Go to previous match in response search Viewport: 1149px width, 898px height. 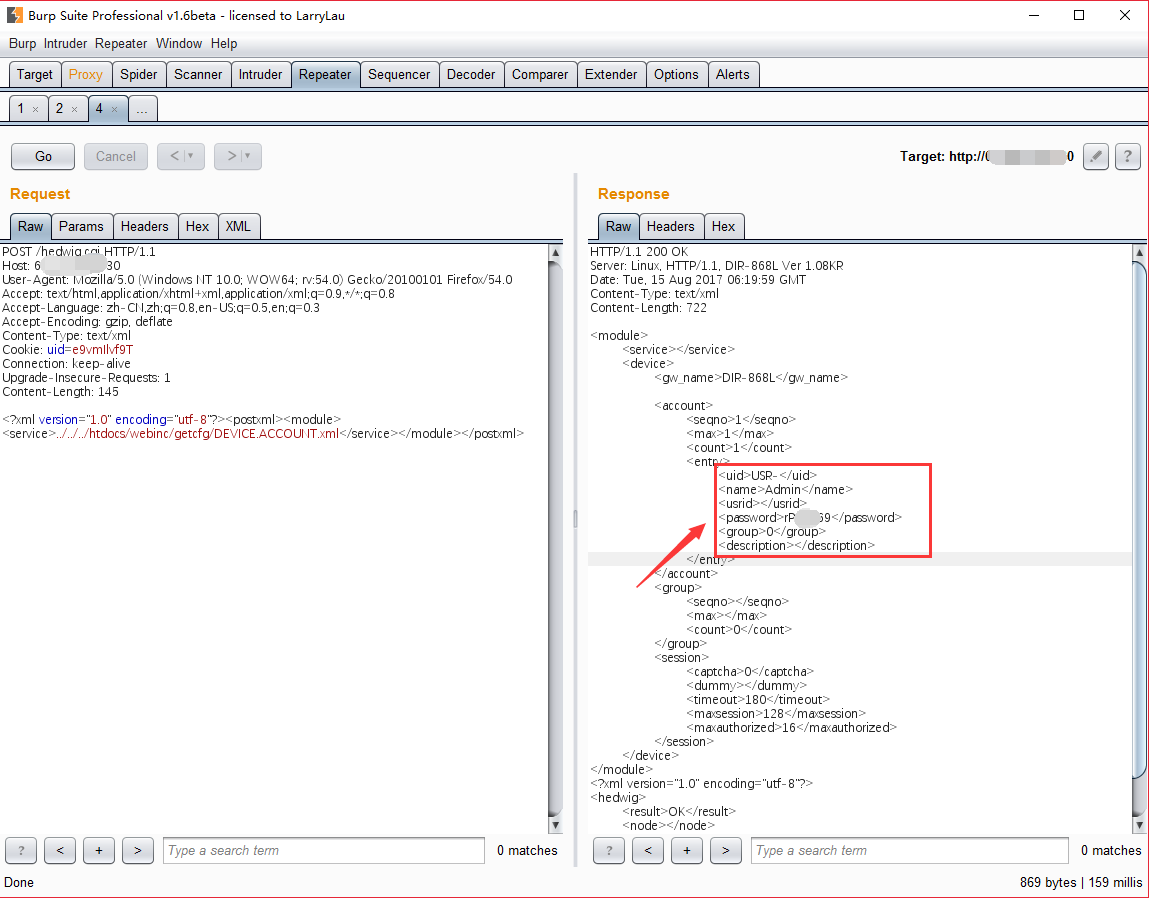coord(648,850)
